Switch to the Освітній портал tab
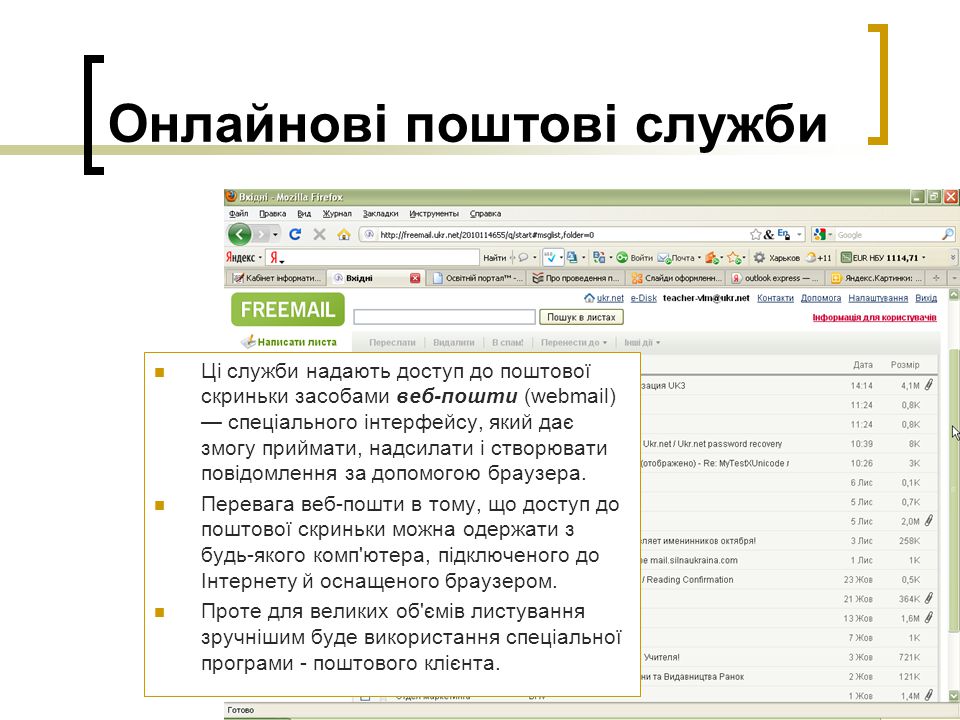 pos(478,278)
